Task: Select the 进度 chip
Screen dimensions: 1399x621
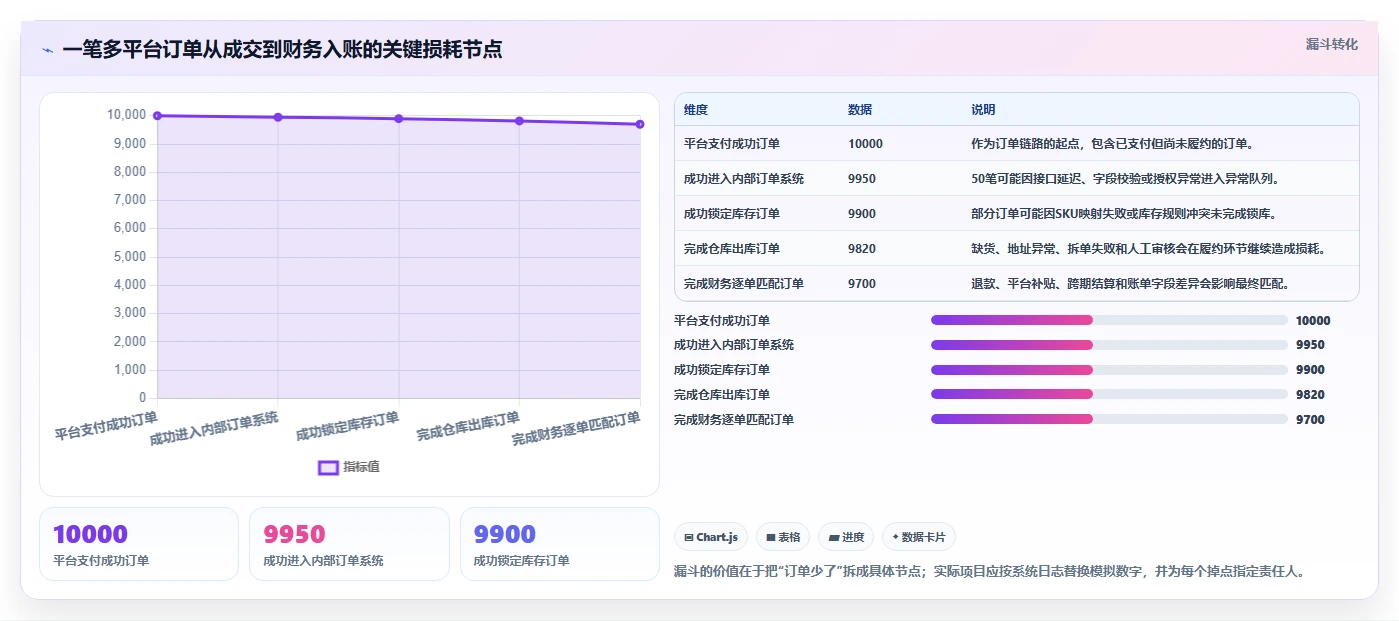Action: (846, 537)
